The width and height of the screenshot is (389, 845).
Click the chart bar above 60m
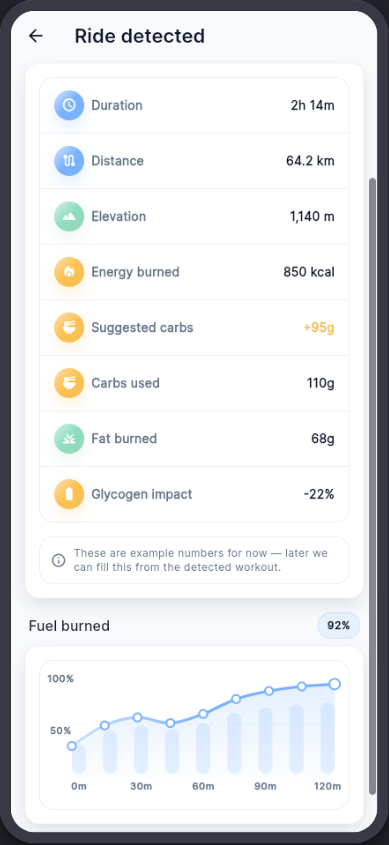pos(203,748)
